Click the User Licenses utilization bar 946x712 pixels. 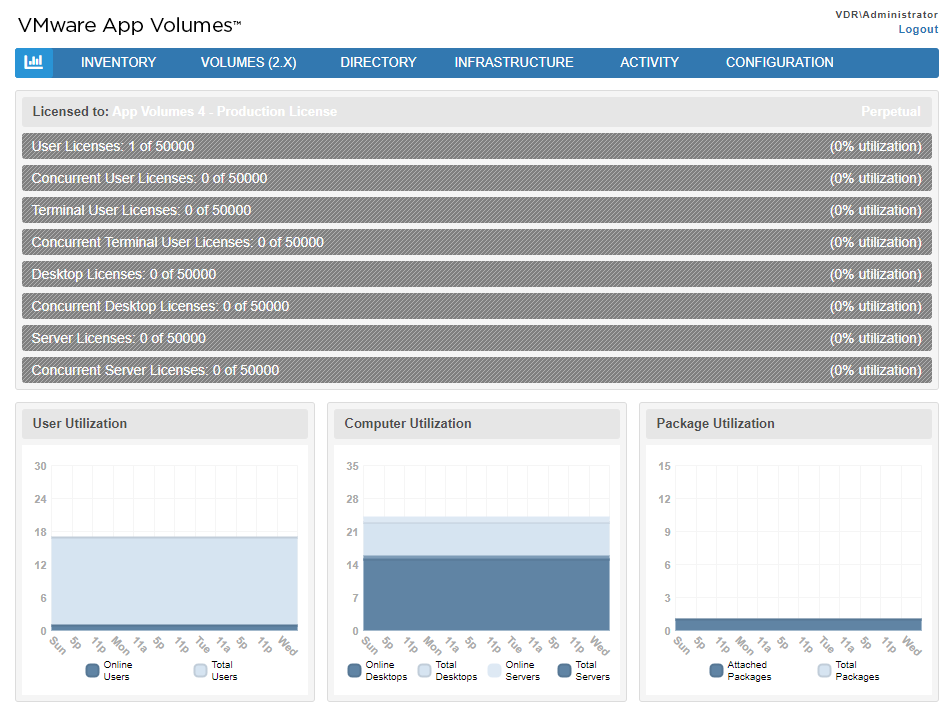pyautogui.click(x=477, y=146)
